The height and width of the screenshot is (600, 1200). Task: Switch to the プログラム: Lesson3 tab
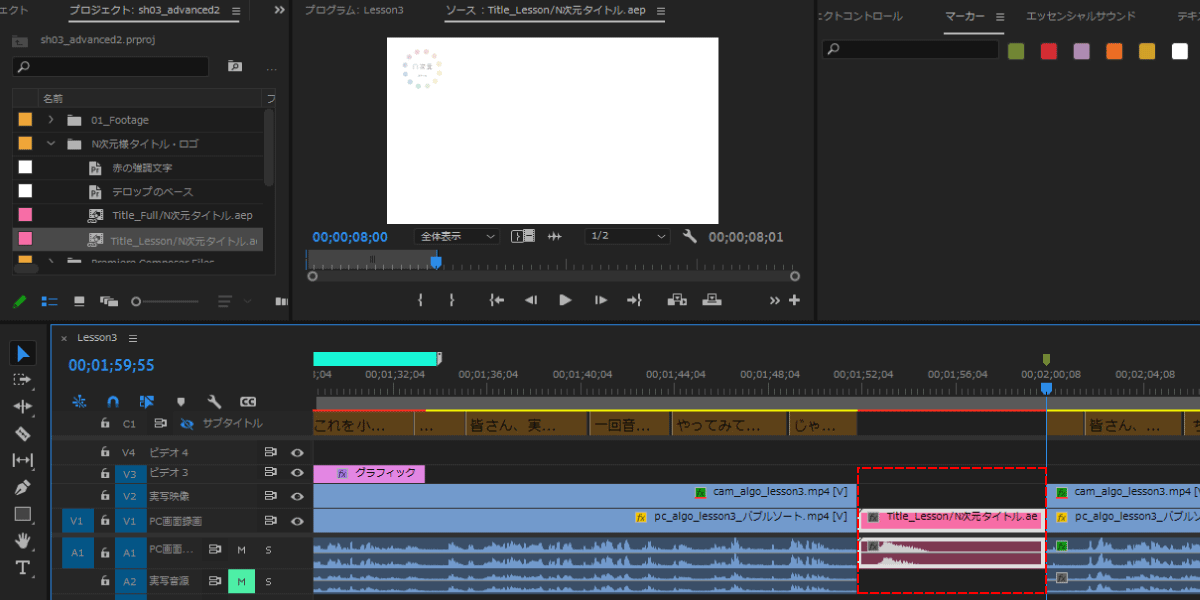pos(354,10)
